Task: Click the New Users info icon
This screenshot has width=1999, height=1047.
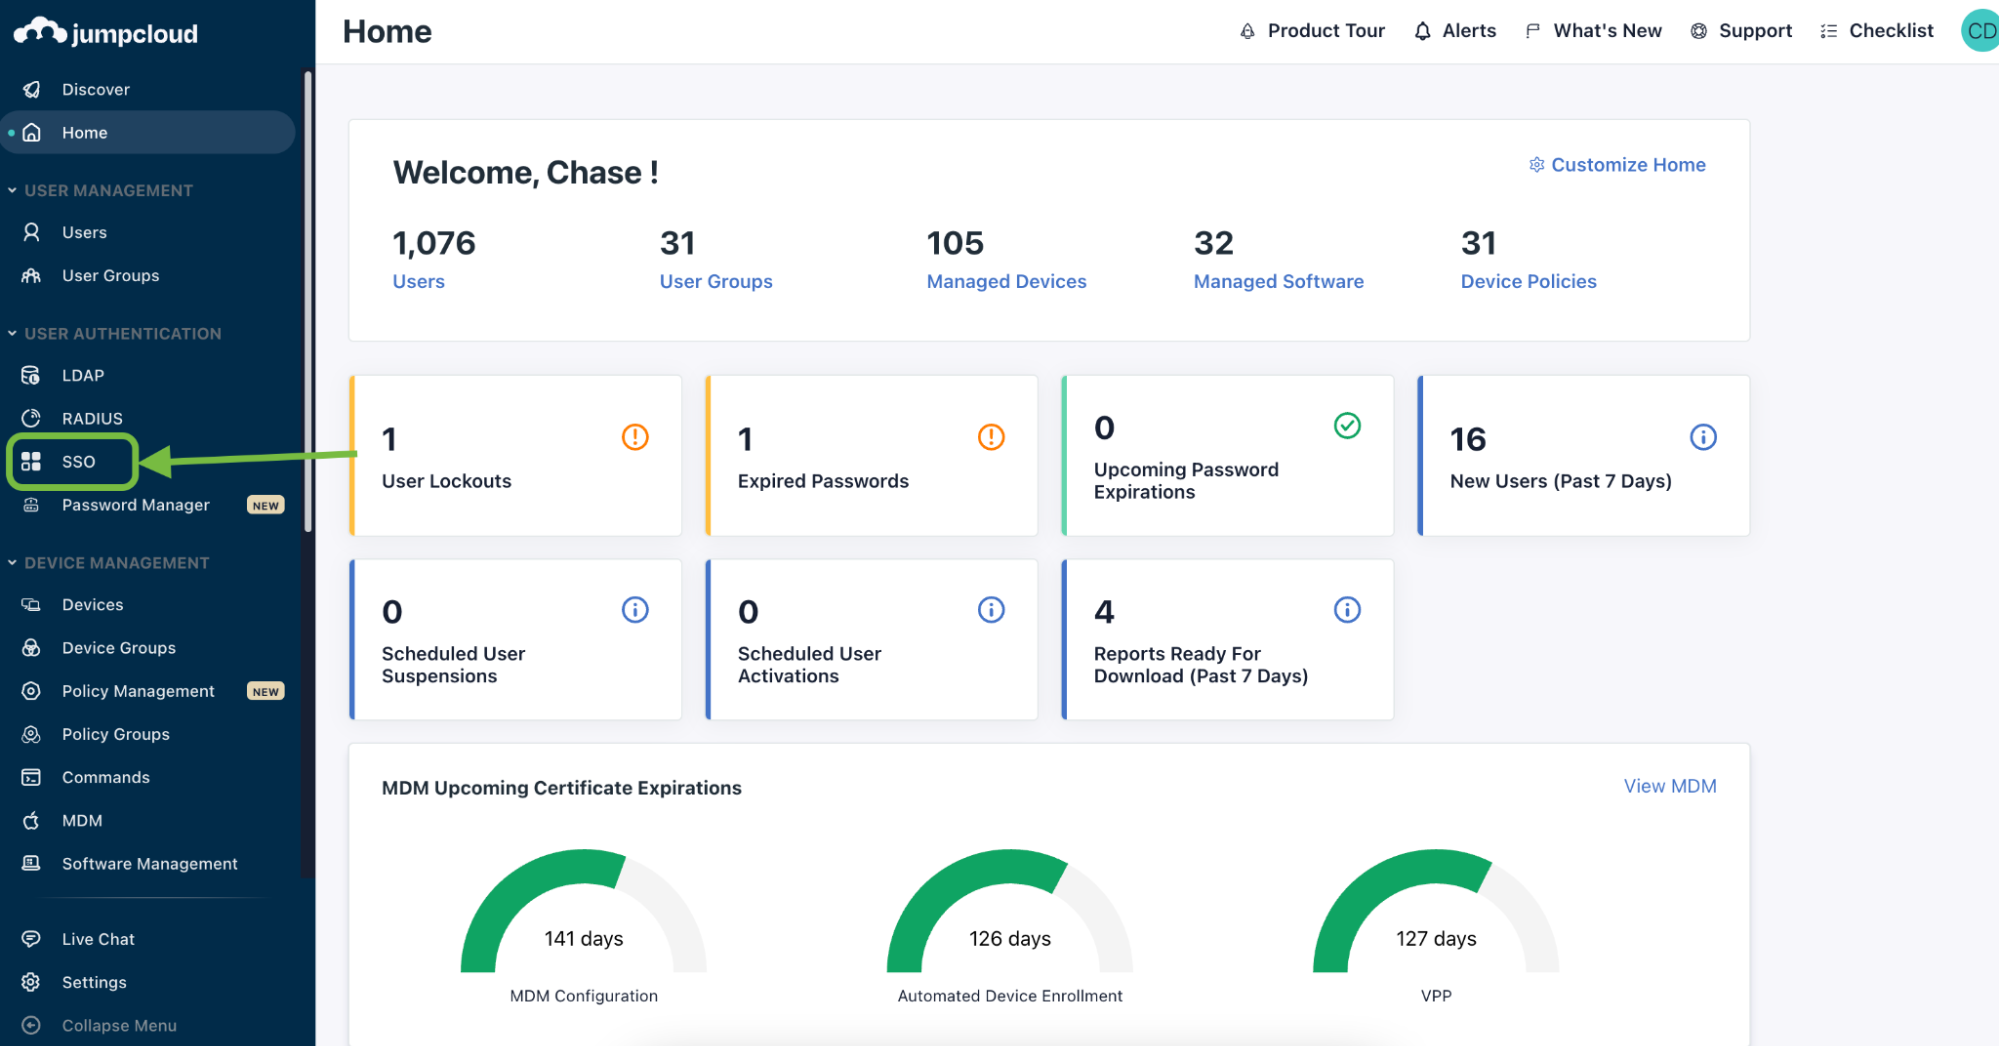Action: tap(1703, 437)
